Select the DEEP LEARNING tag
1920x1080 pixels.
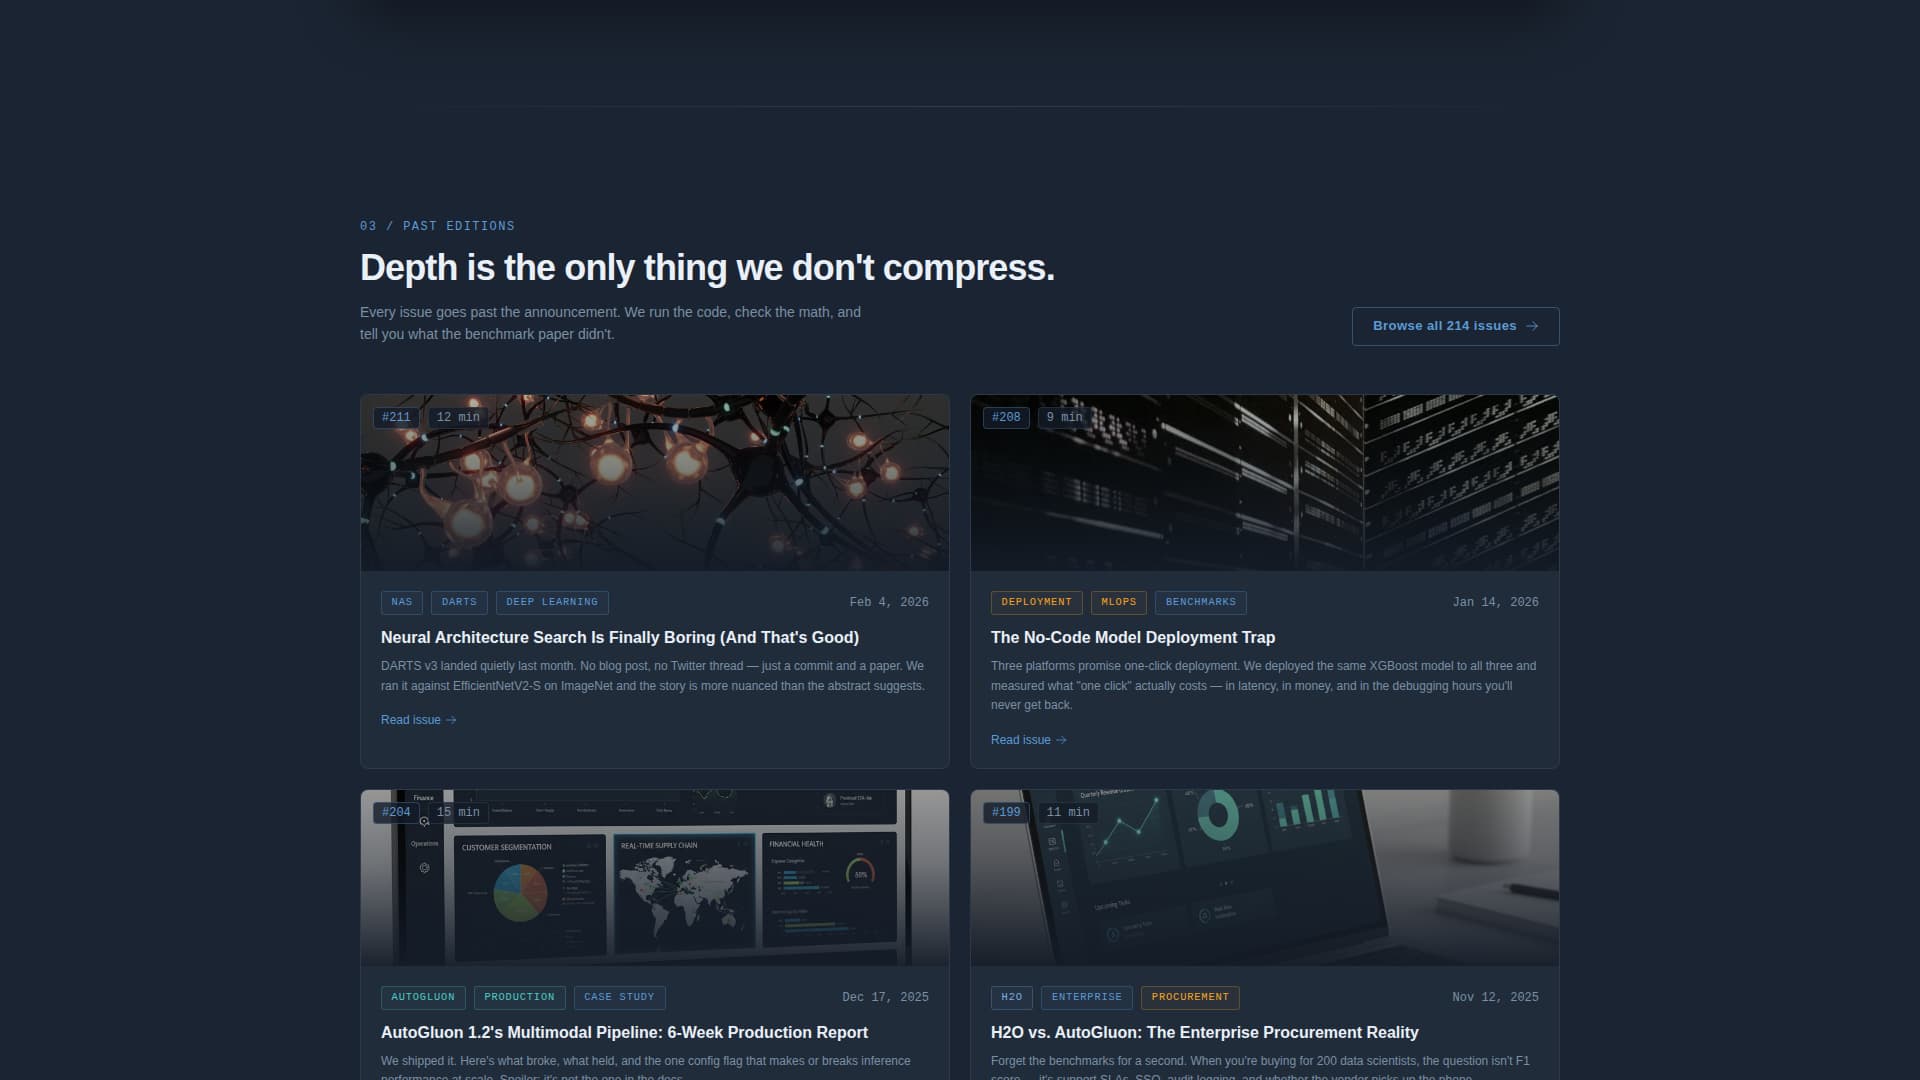pyautogui.click(x=552, y=602)
